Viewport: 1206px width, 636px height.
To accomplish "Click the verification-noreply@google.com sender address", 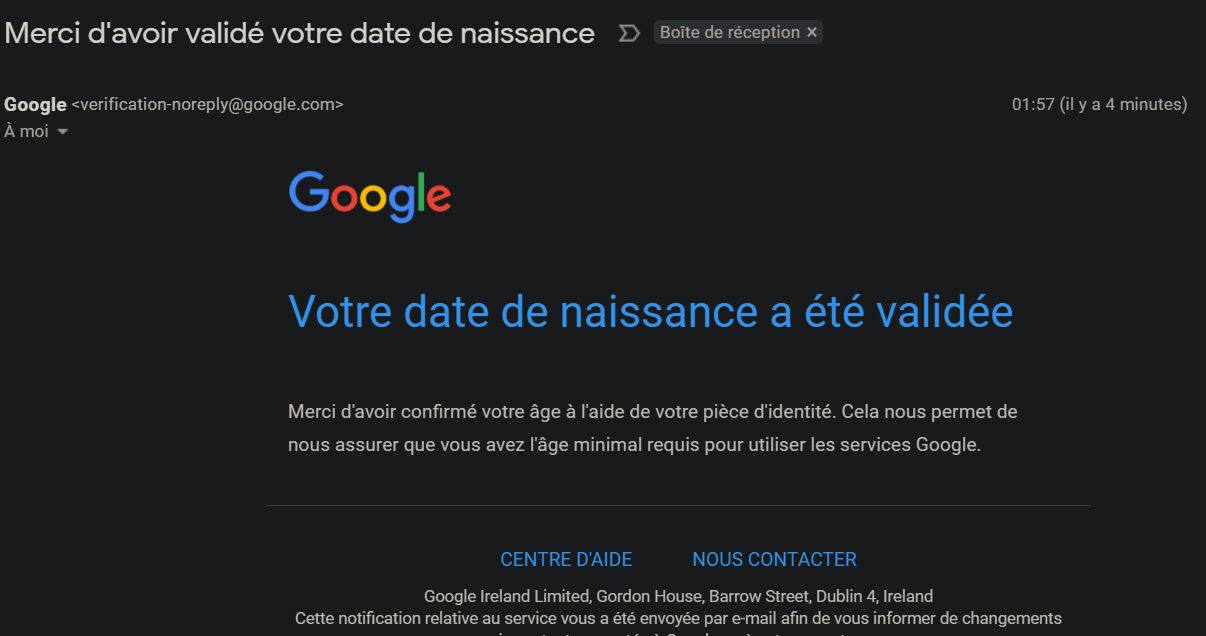I will tap(208, 104).
